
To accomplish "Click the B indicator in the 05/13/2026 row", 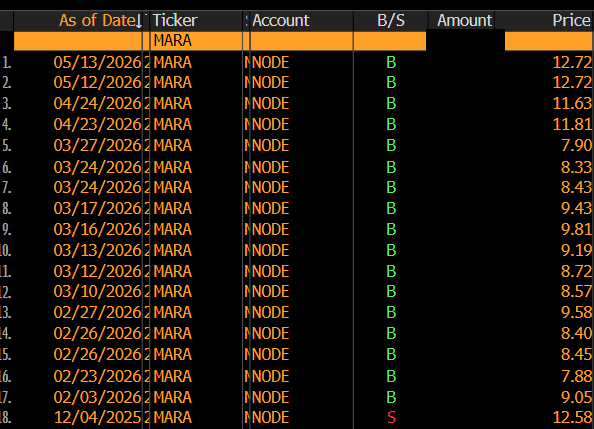I will point(391,63).
